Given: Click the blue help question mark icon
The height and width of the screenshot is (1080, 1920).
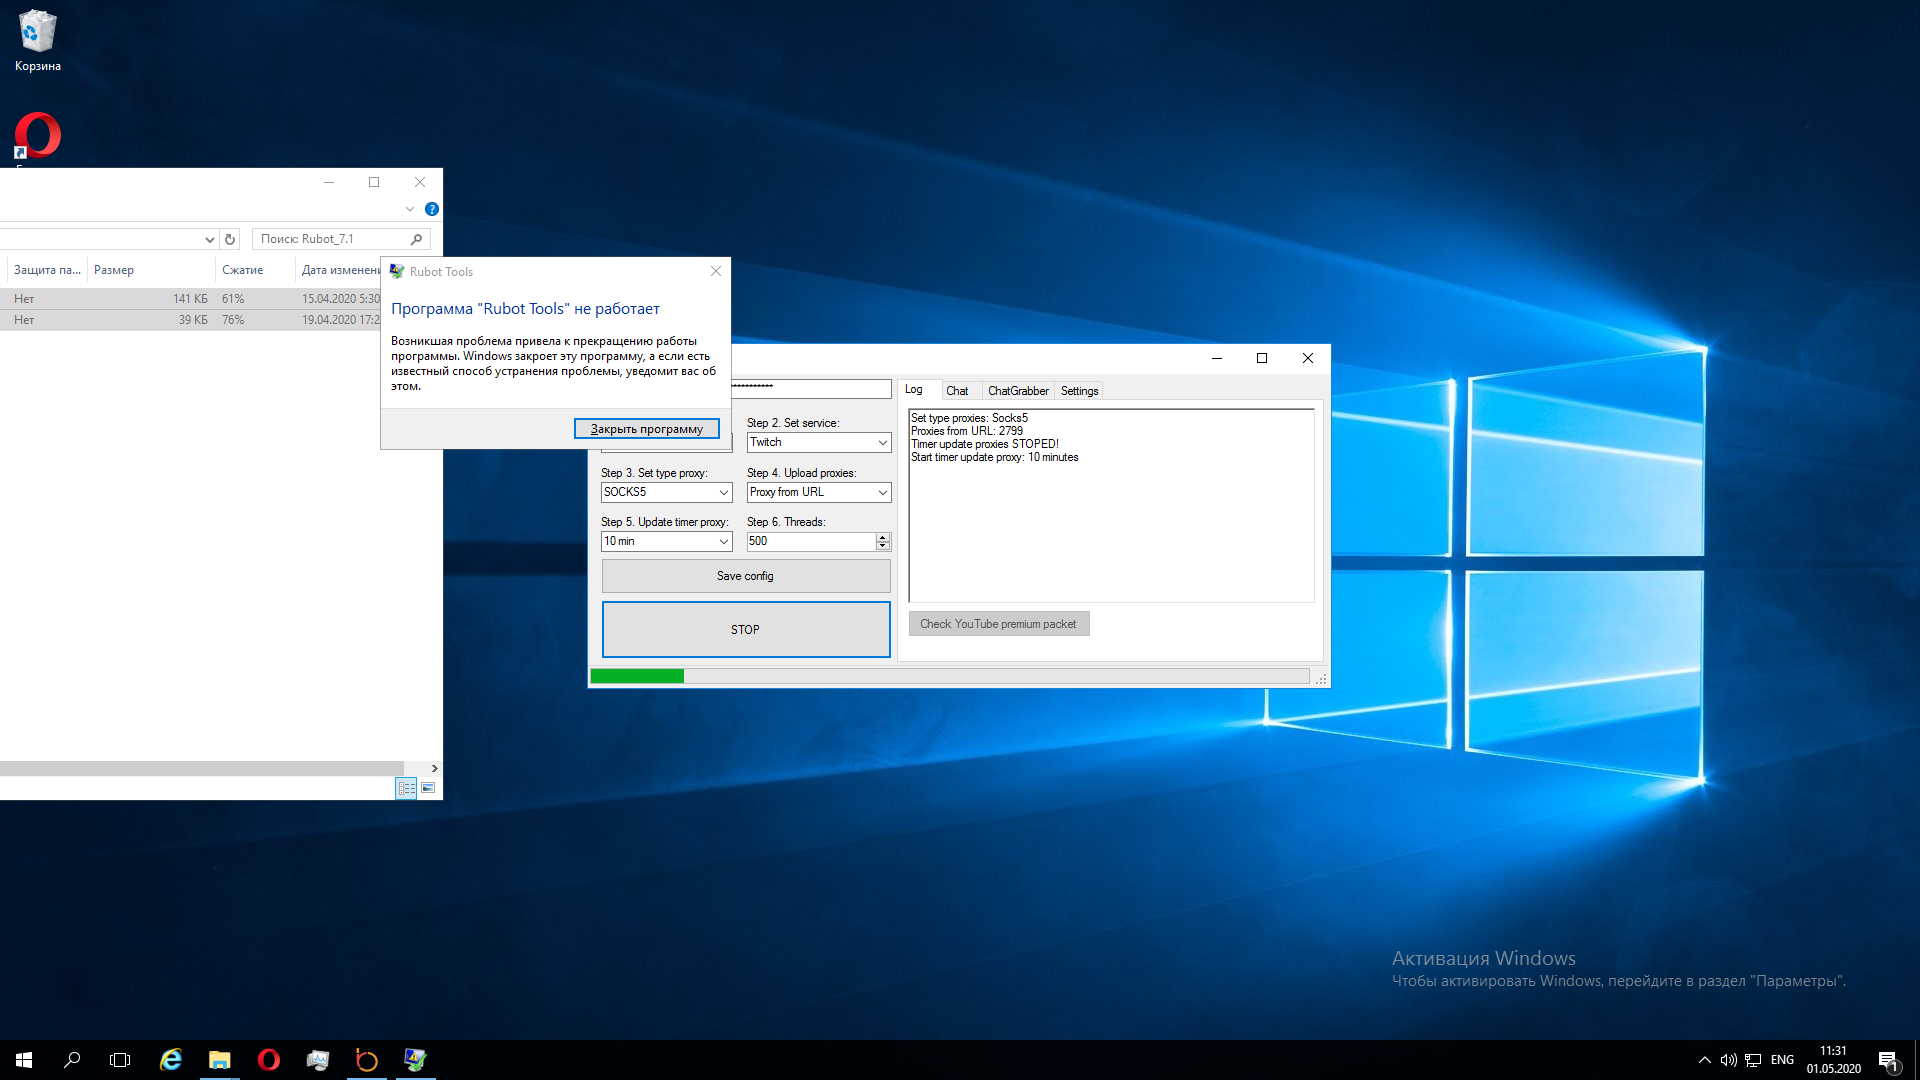Looking at the screenshot, I should 431,209.
